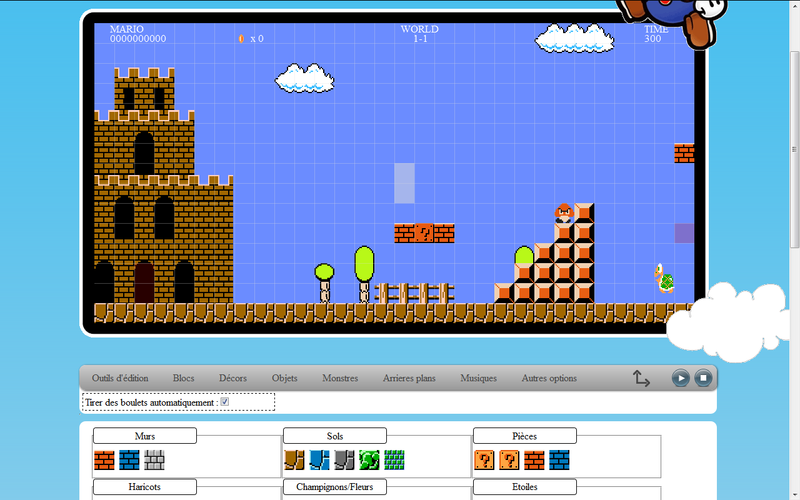Play the level with the play button

click(681, 378)
